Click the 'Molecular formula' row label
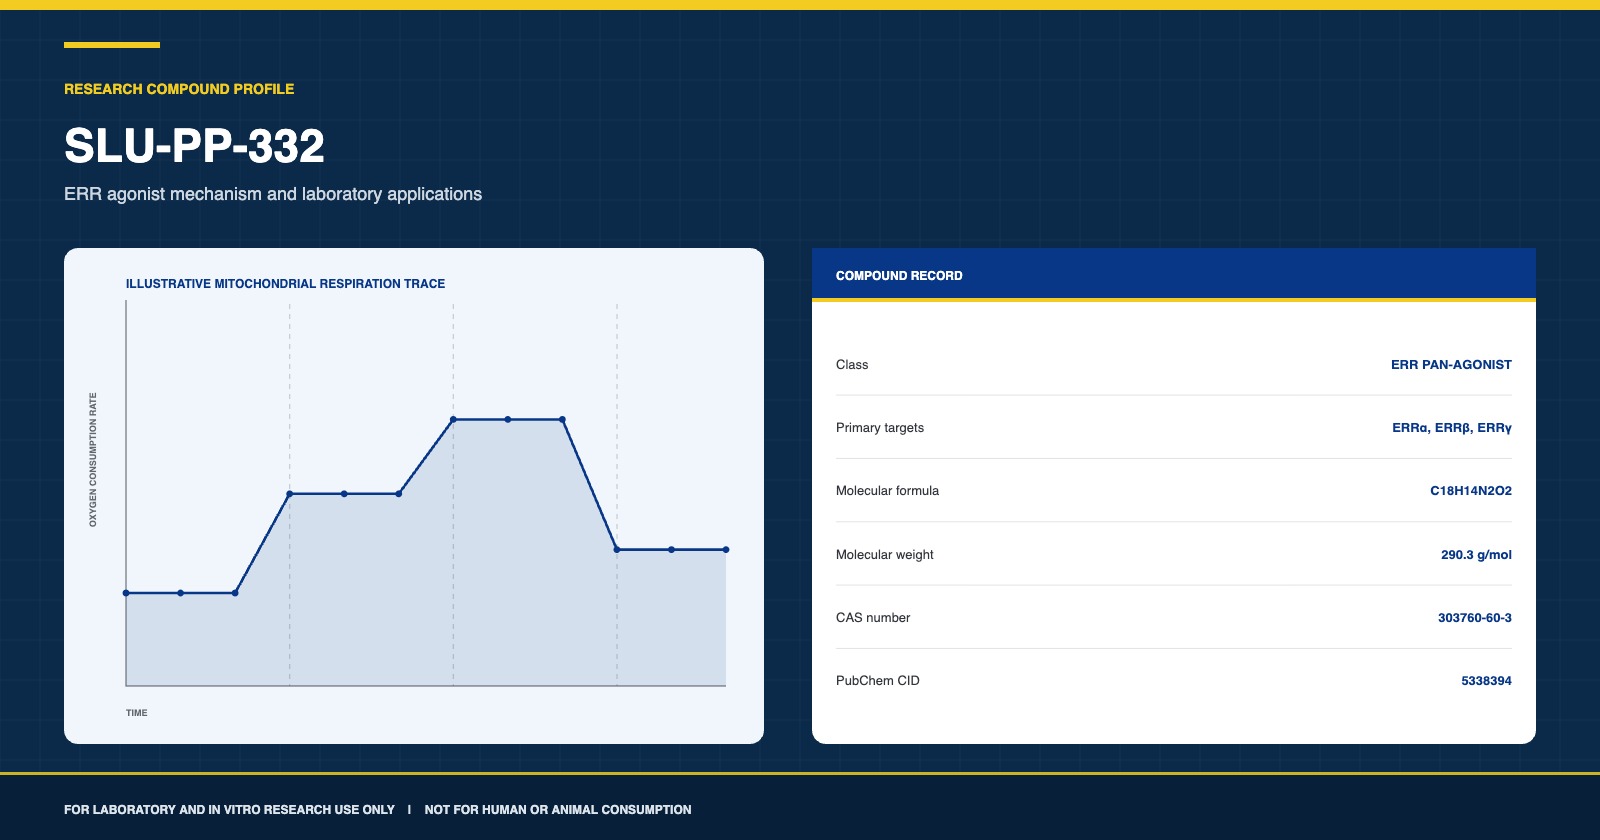 (887, 491)
